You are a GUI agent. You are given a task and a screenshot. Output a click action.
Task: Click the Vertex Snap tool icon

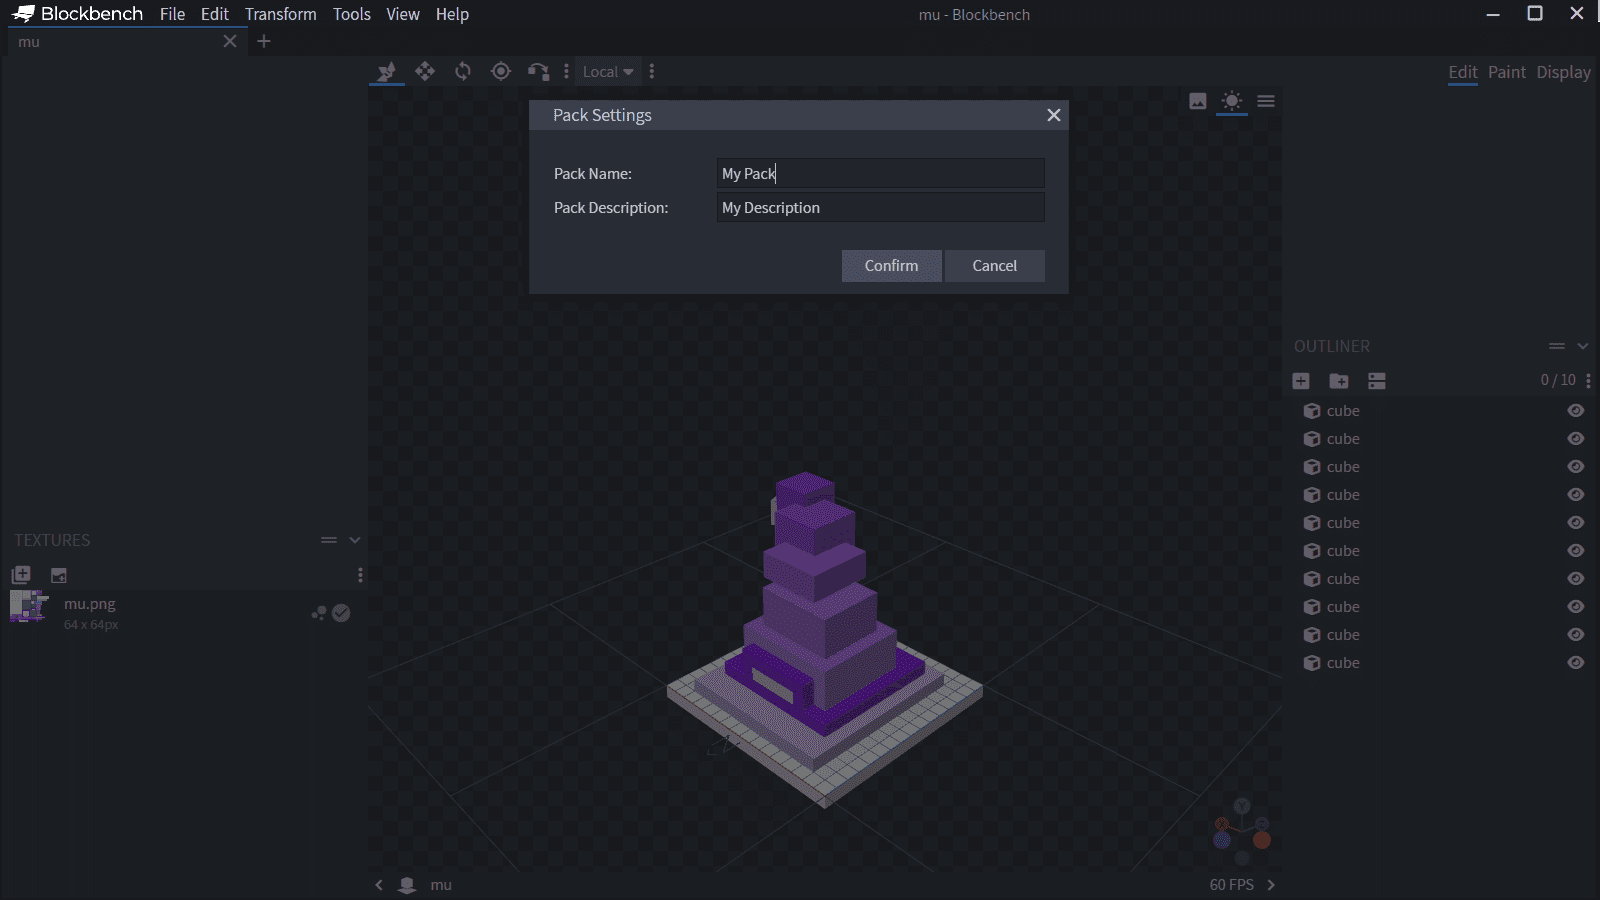tap(538, 71)
